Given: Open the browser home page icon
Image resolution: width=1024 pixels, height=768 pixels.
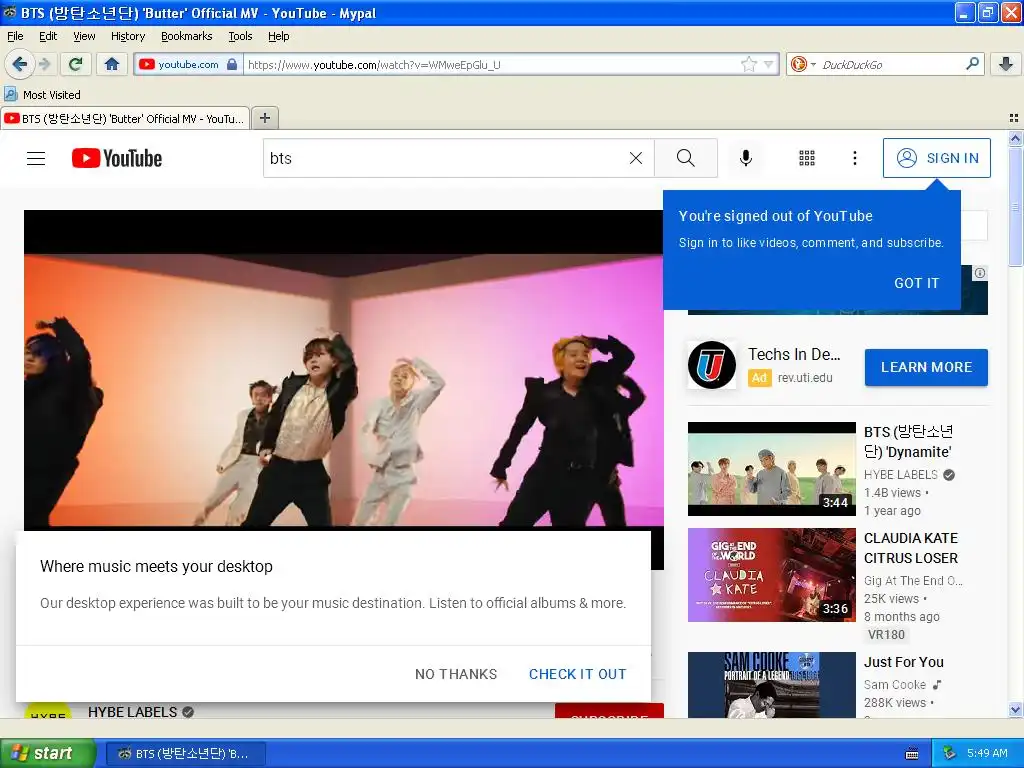Looking at the screenshot, I should coord(112,64).
